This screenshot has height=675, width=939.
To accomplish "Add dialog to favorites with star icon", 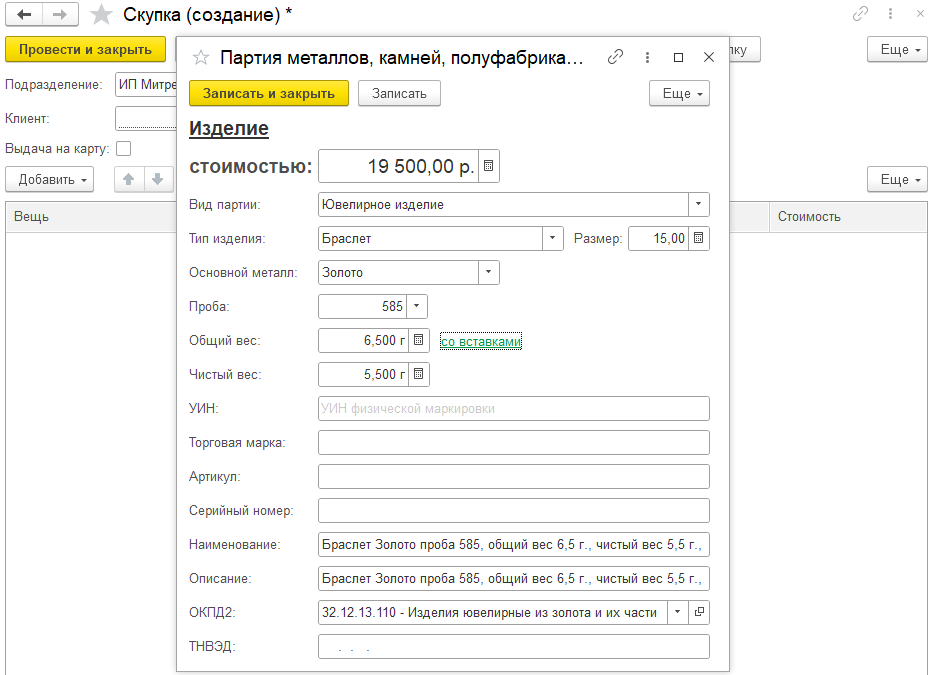I will pyautogui.click(x=200, y=58).
